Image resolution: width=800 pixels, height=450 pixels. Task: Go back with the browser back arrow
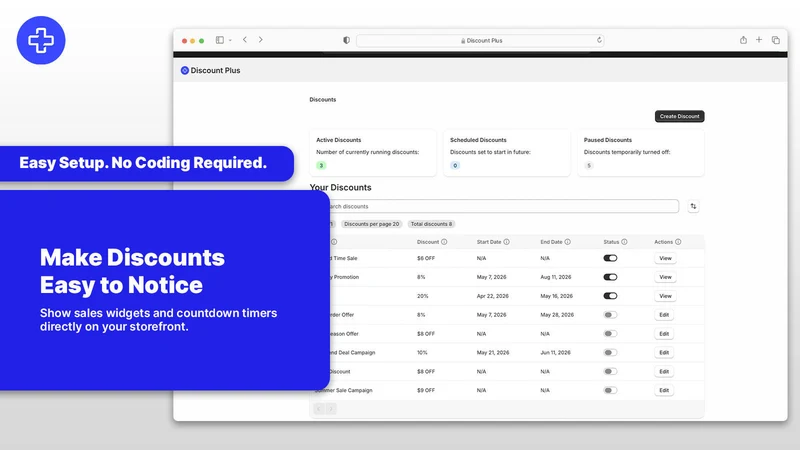pos(245,40)
